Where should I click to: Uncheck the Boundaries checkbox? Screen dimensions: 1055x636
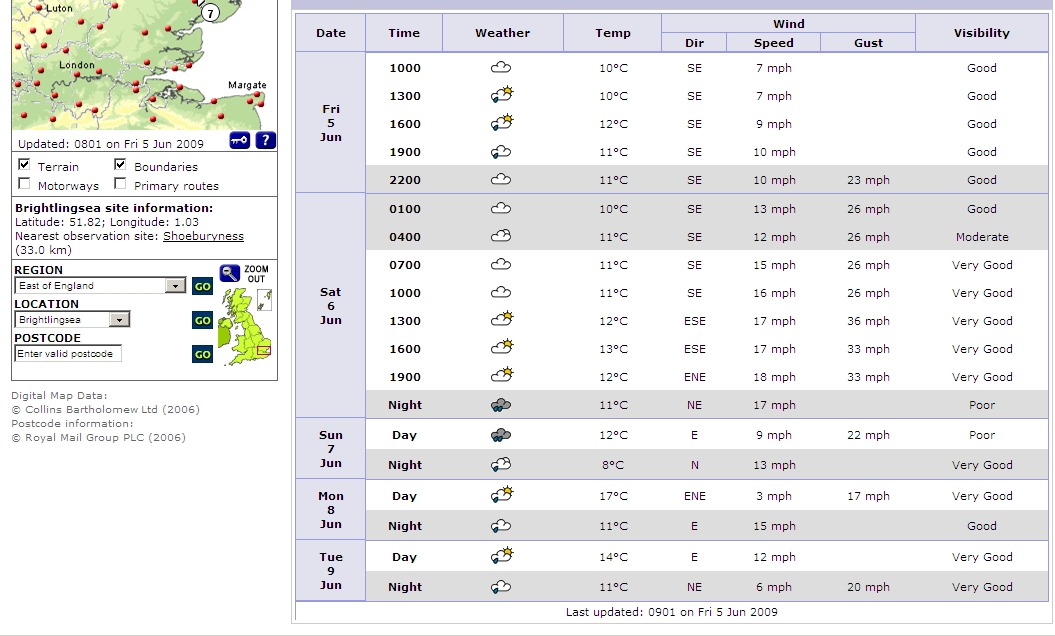point(121,165)
